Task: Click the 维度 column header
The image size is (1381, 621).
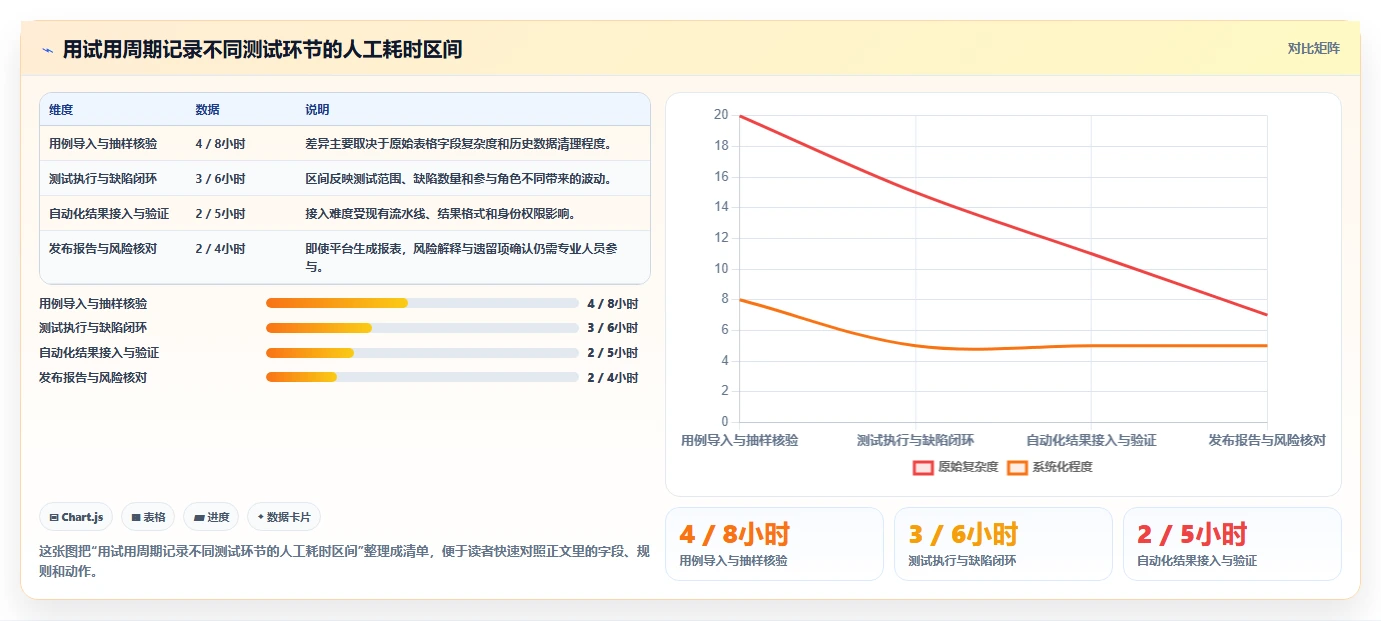Action: pos(61,110)
